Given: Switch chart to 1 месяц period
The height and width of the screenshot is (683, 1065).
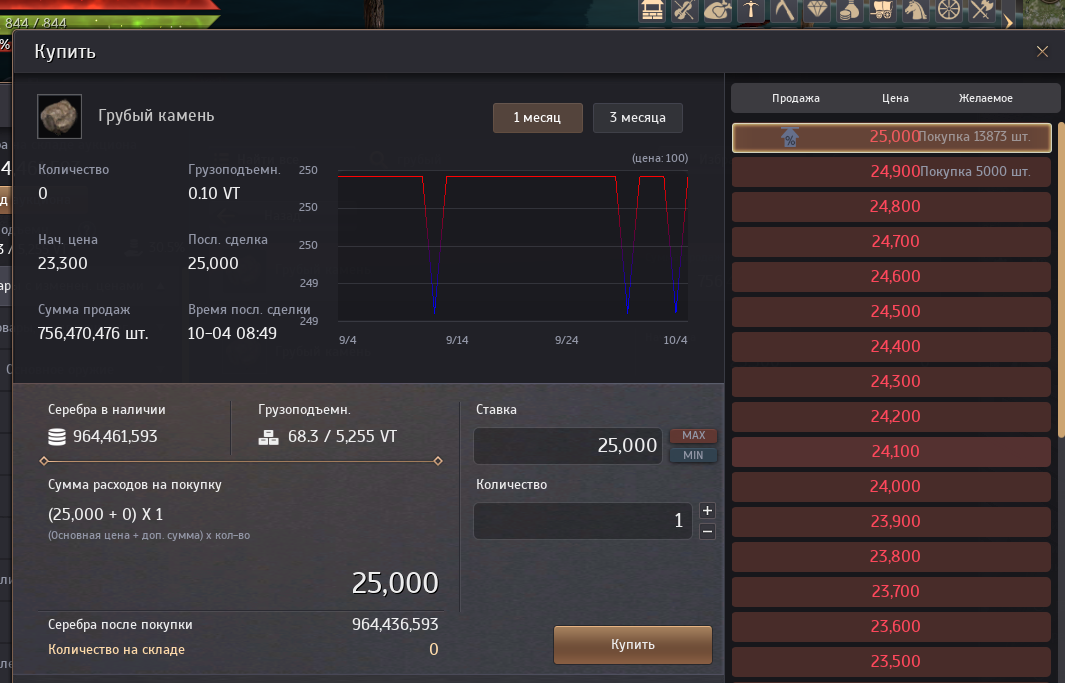Looking at the screenshot, I should tap(538, 118).
